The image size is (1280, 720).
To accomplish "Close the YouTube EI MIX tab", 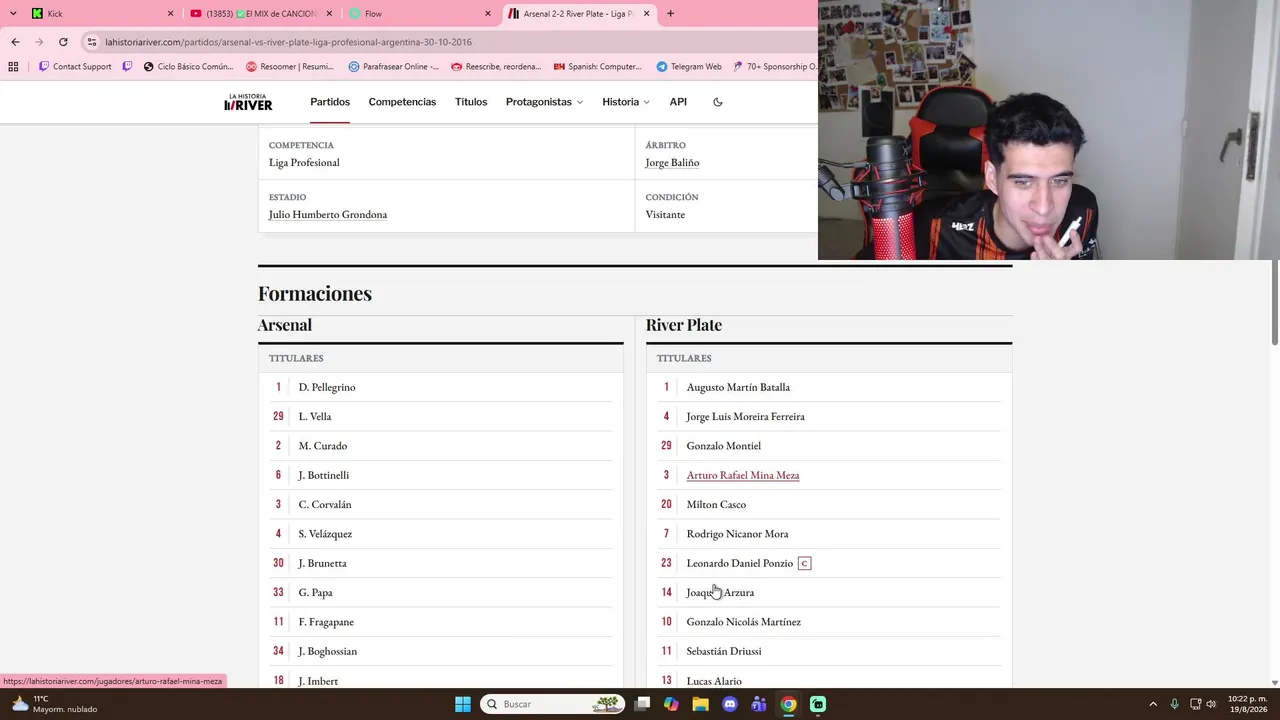I will 329,13.
